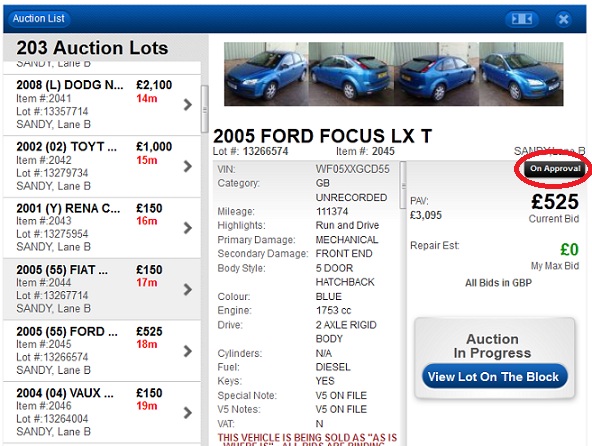The height and width of the screenshot is (446, 592).
Task: Open arrow for 2005 FIAT lot
Action: pyautogui.click(x=188, y=290)
